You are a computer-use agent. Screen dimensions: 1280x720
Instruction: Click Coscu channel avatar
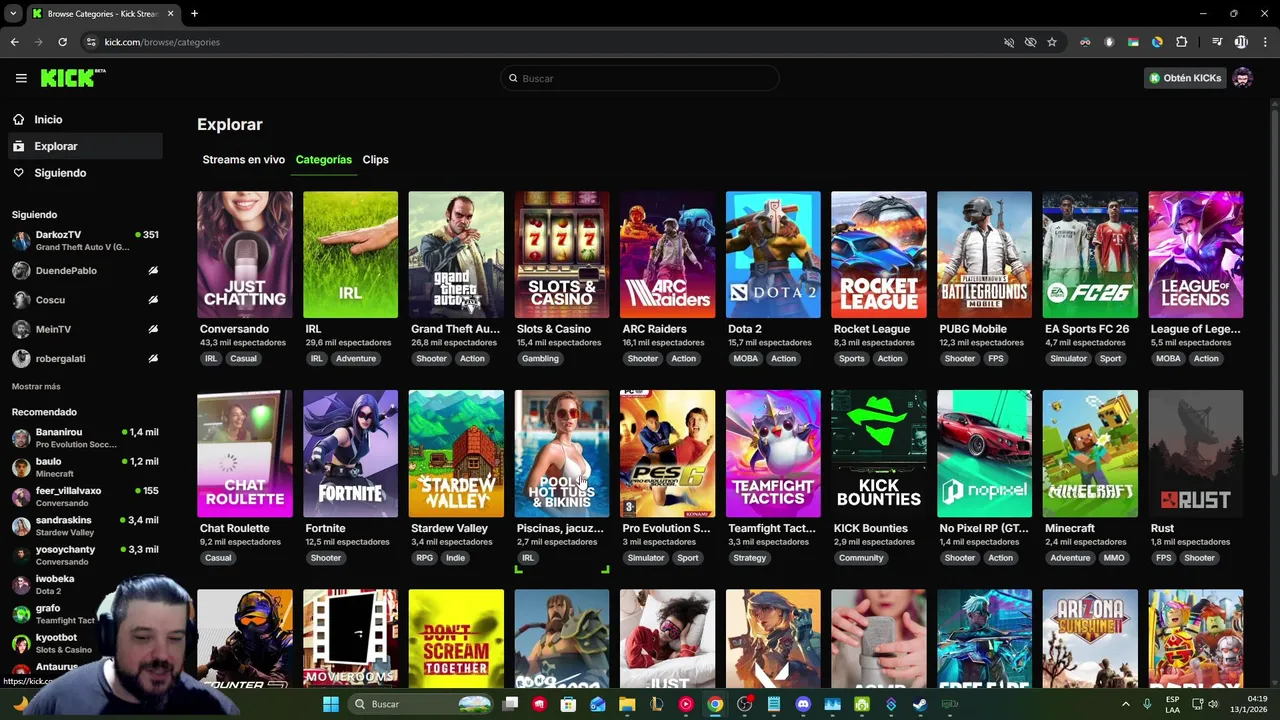click(x=21, y=300)
